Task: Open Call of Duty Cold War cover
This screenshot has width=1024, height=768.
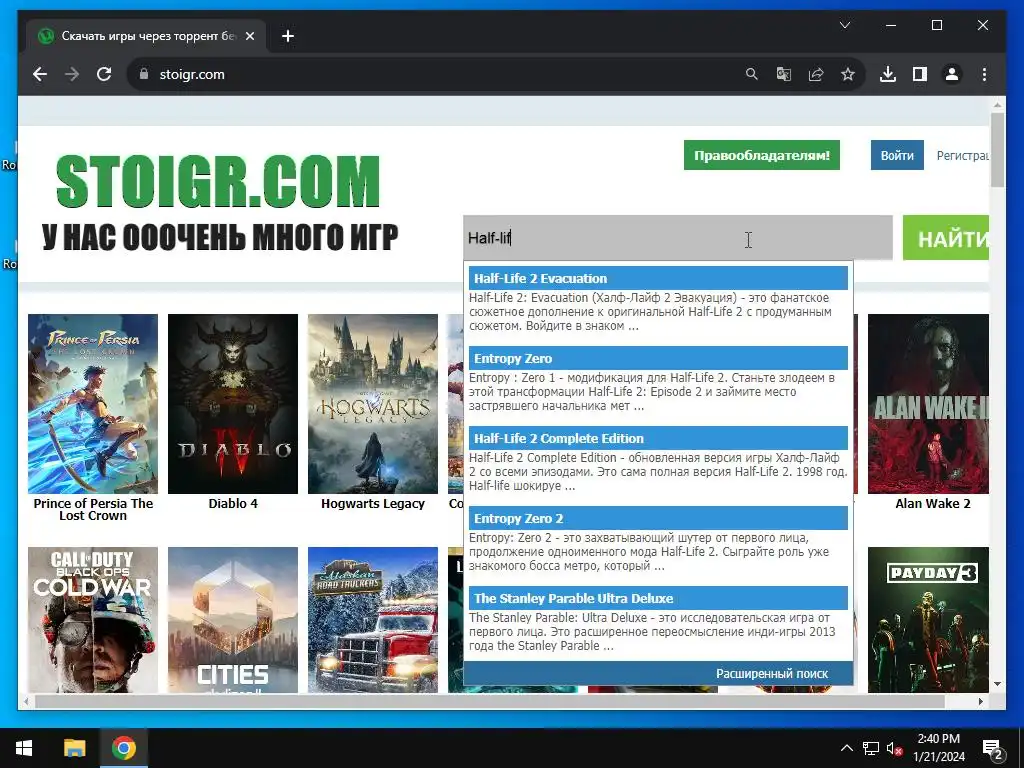Action: click(x=93, y=620)
